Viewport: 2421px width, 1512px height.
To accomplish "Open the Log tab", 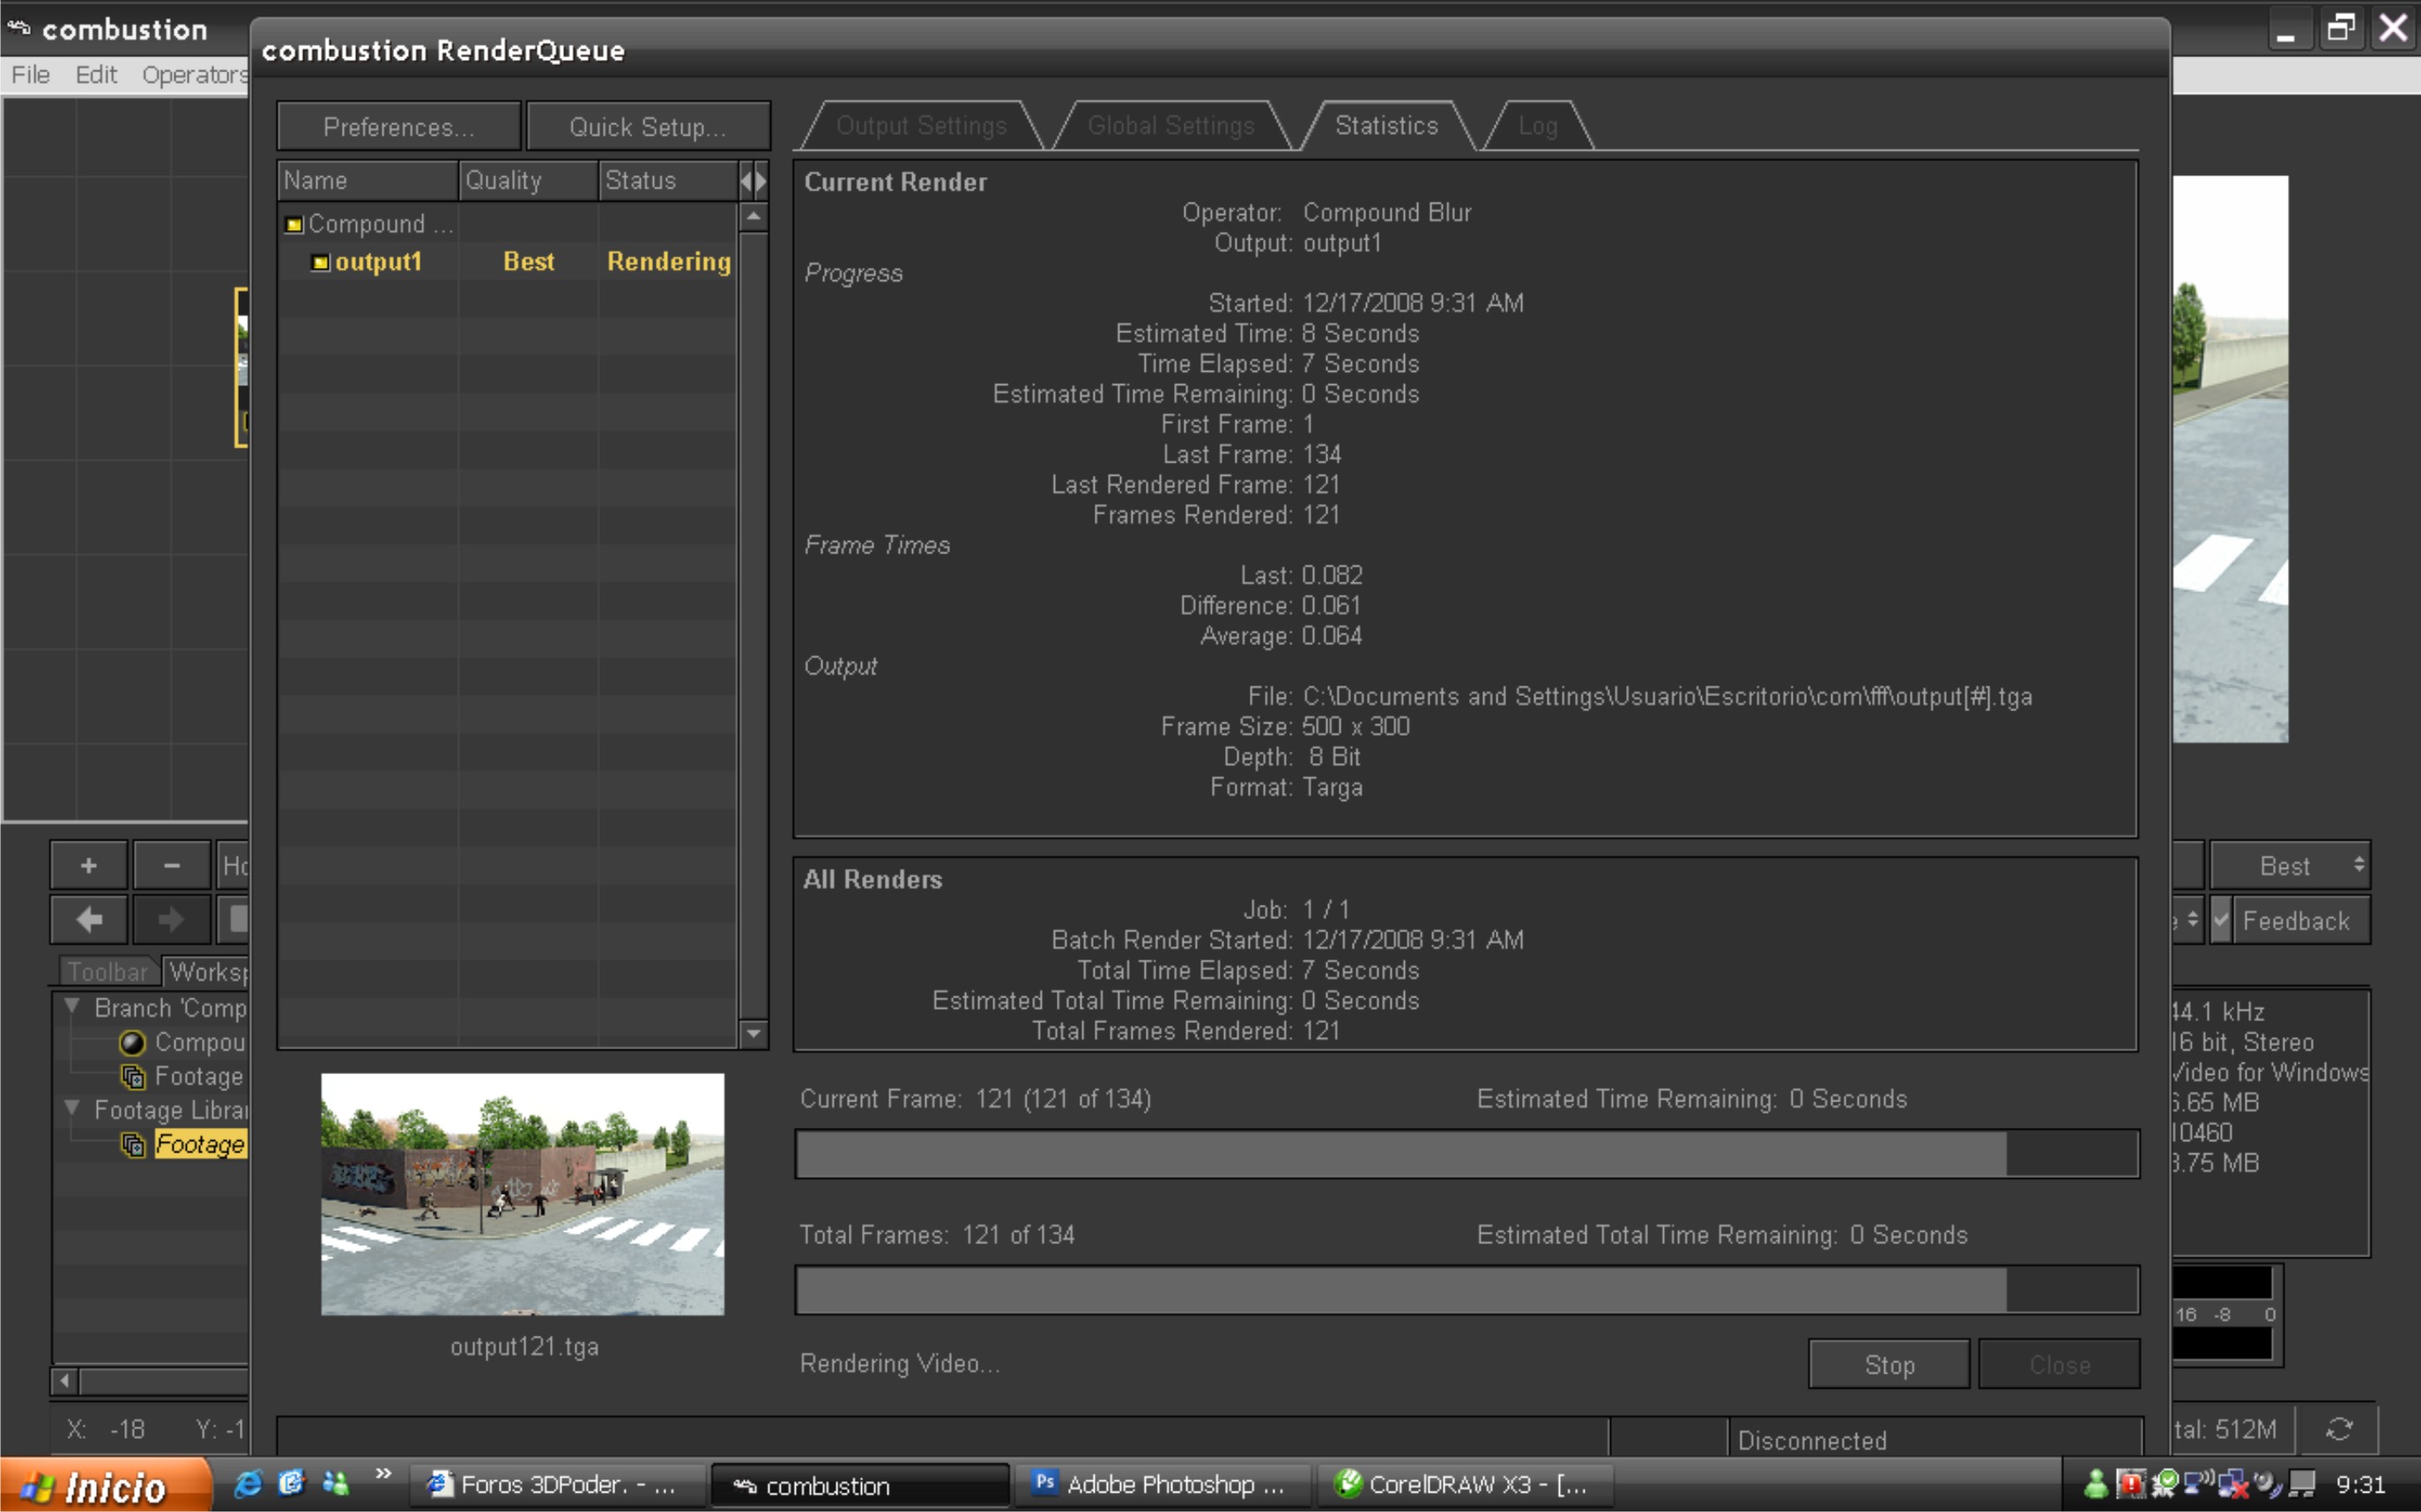I will point(1537,126).
